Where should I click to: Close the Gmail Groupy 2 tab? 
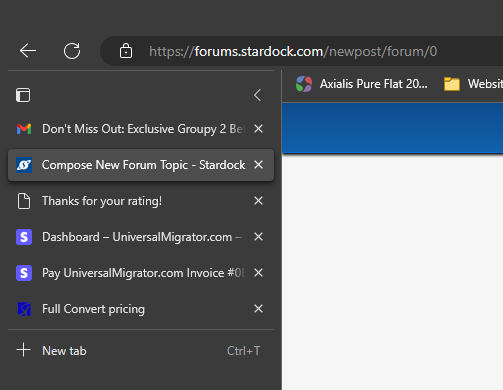259,129
